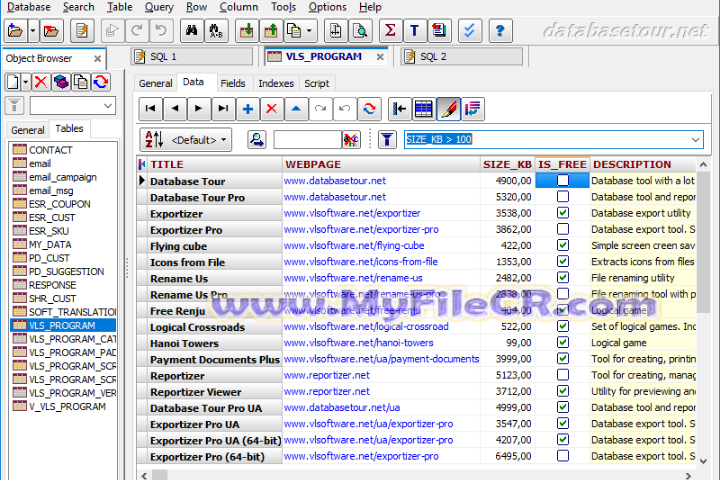The height and width of the screenshot is (480, 720).
Task: Uncheck IS_FREE for Flying cube row
Action: point(562,245)
